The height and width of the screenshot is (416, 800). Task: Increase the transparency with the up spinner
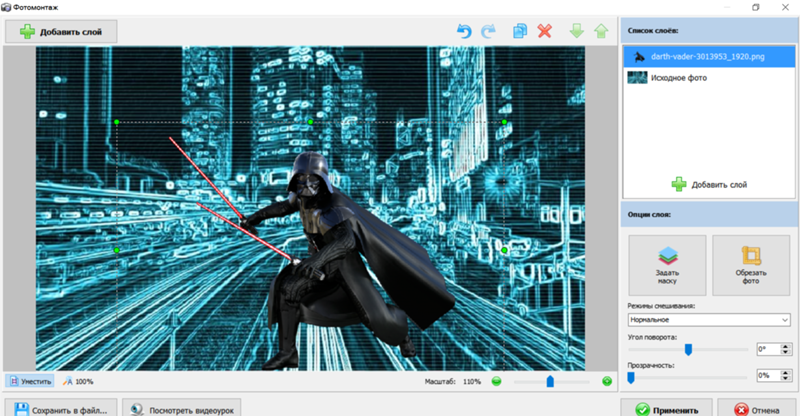click(786, 373)
